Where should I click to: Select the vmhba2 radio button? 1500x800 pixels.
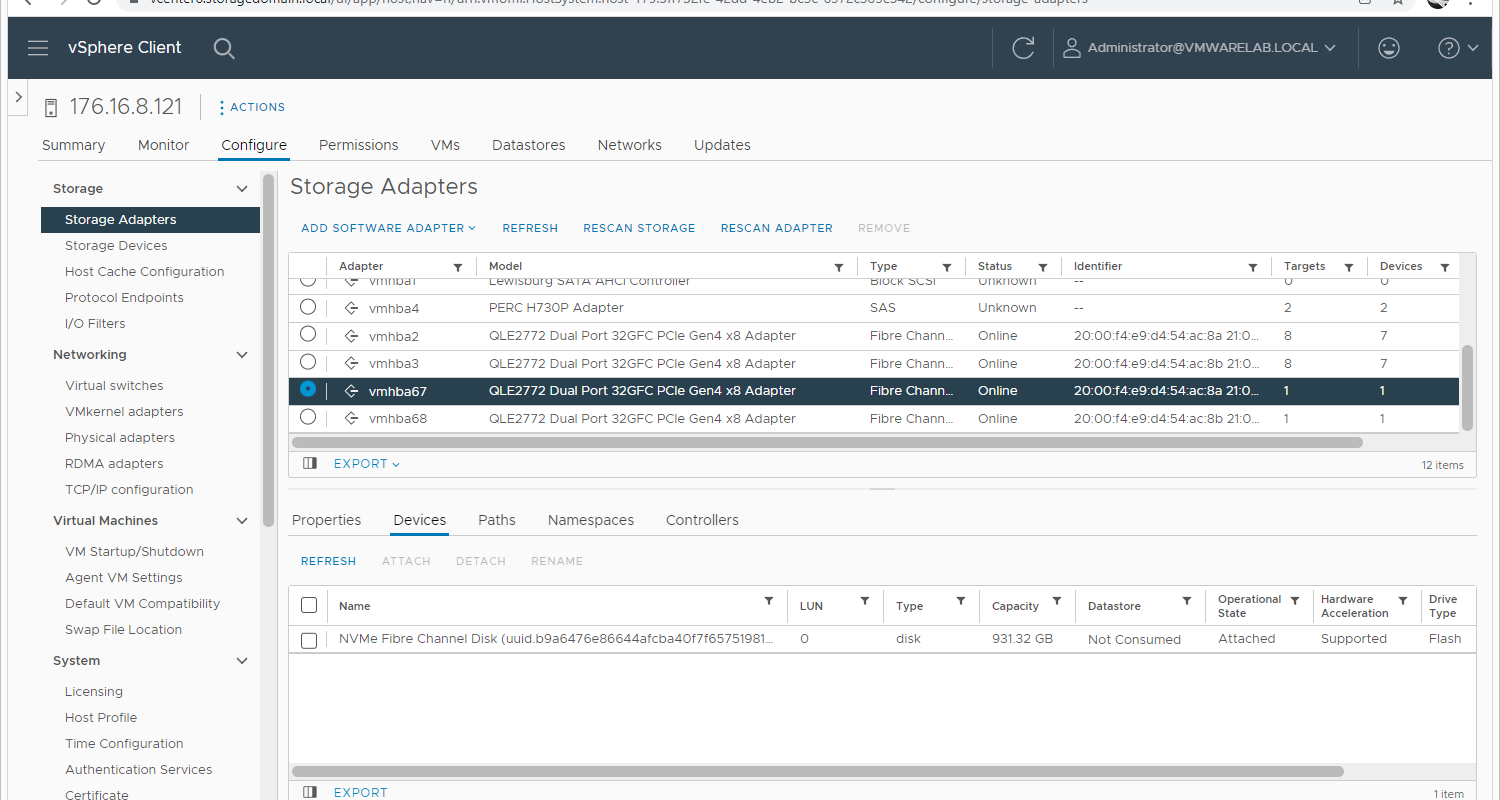click(x=308, y=334)
